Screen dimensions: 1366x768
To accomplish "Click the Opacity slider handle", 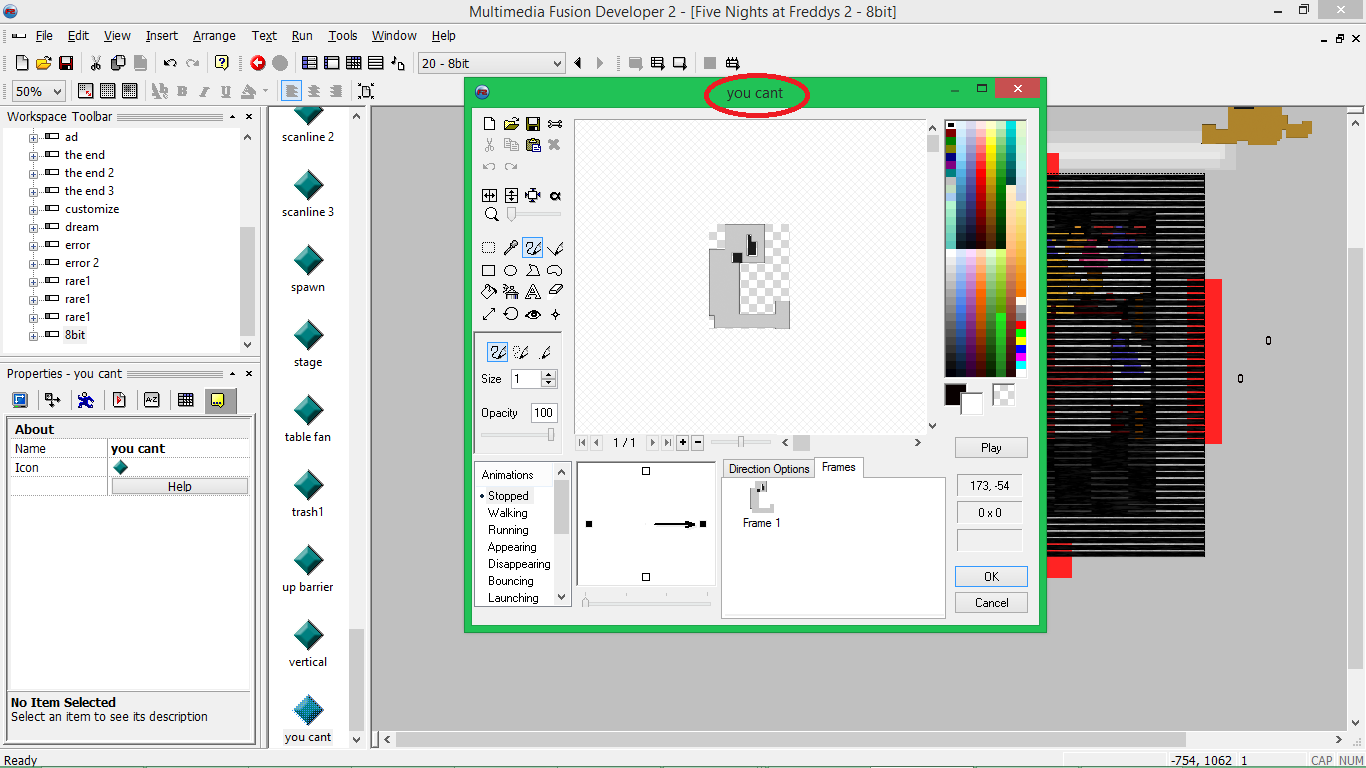I will (550, 434).
